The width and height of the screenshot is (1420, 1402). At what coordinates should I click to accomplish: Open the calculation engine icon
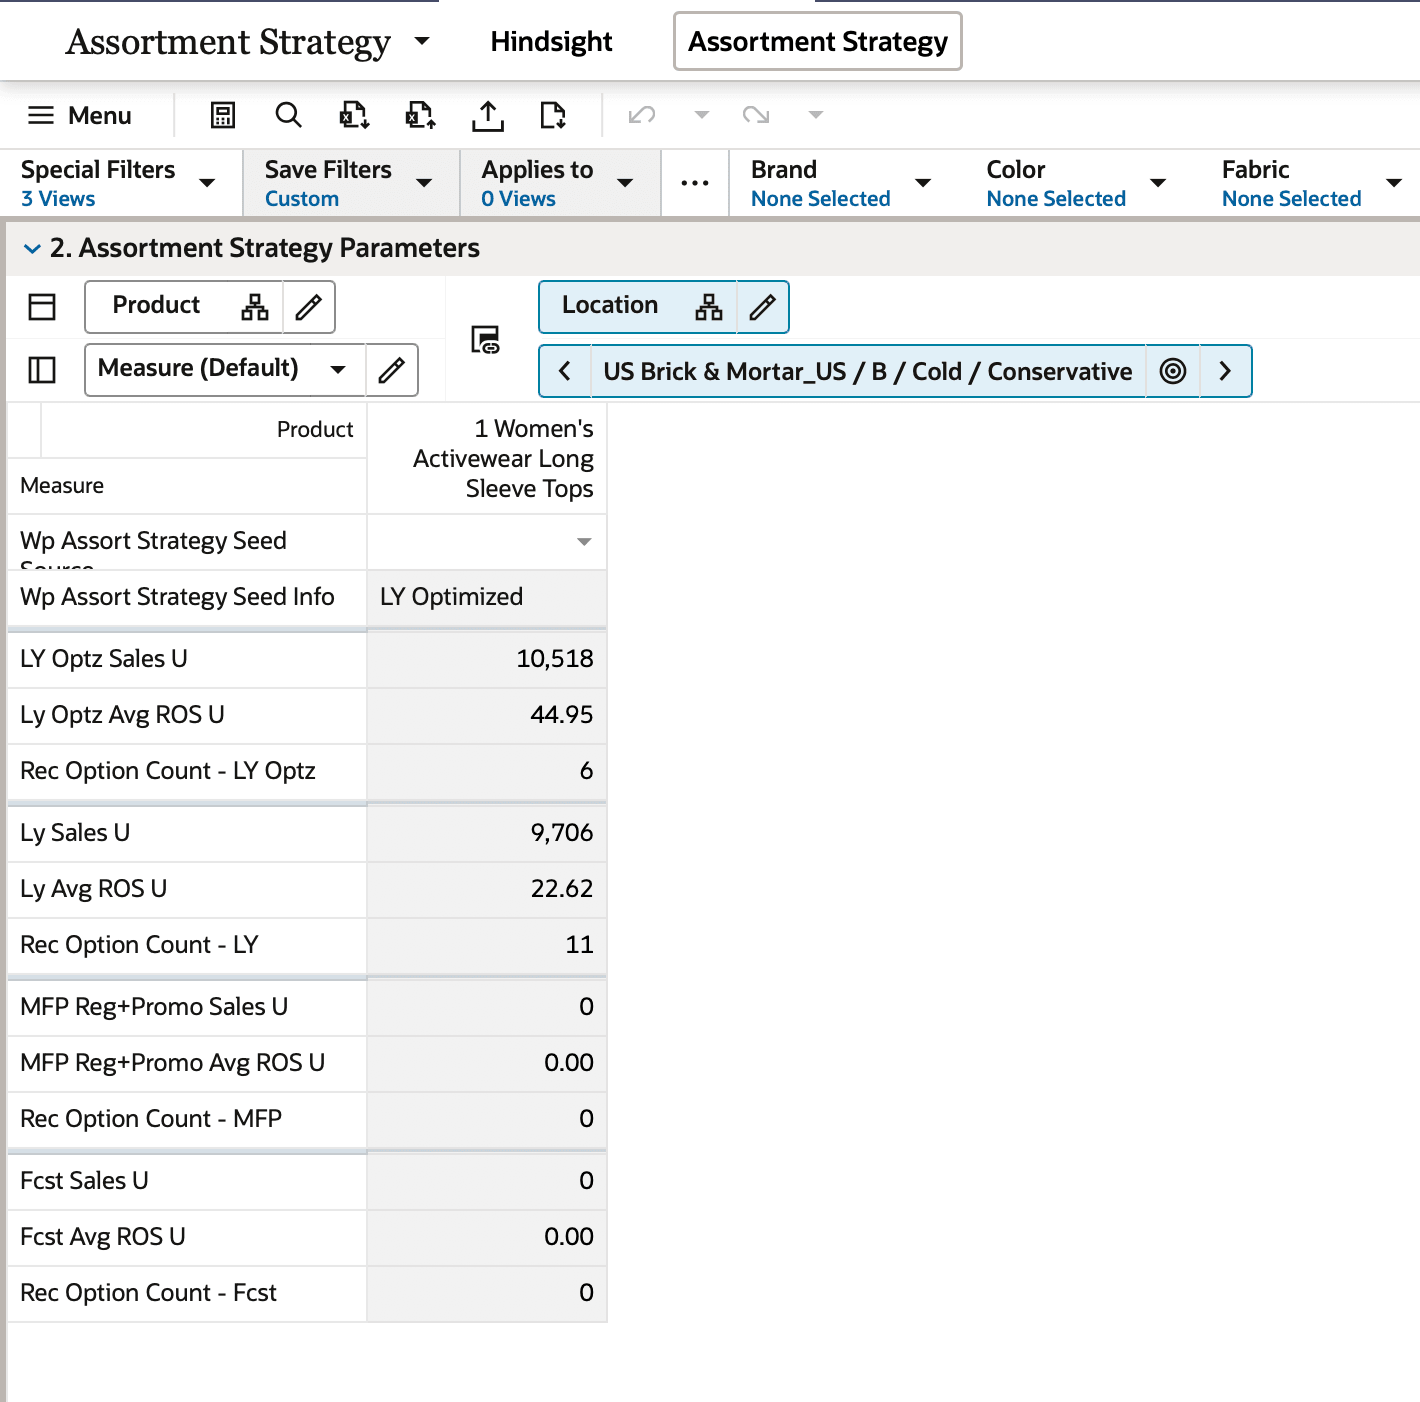(x=222, y=115)
